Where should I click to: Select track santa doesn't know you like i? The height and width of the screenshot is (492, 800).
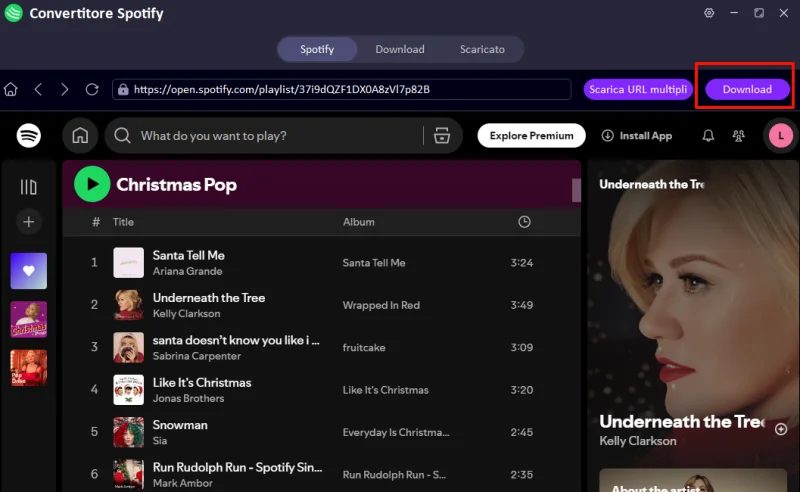click(x=236, y=340)
